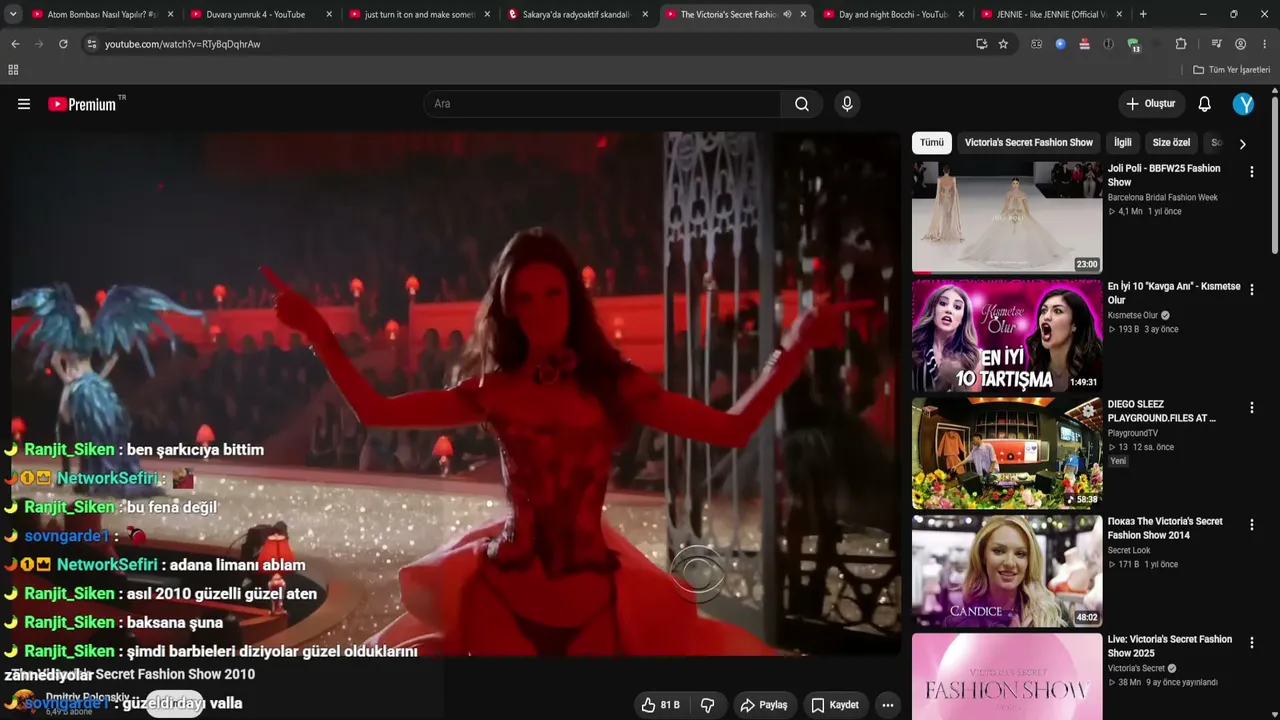Open Live: Victoria's Secret Fashion Show 2025 title
The image size is (1280, 720).
[1170, 646]
